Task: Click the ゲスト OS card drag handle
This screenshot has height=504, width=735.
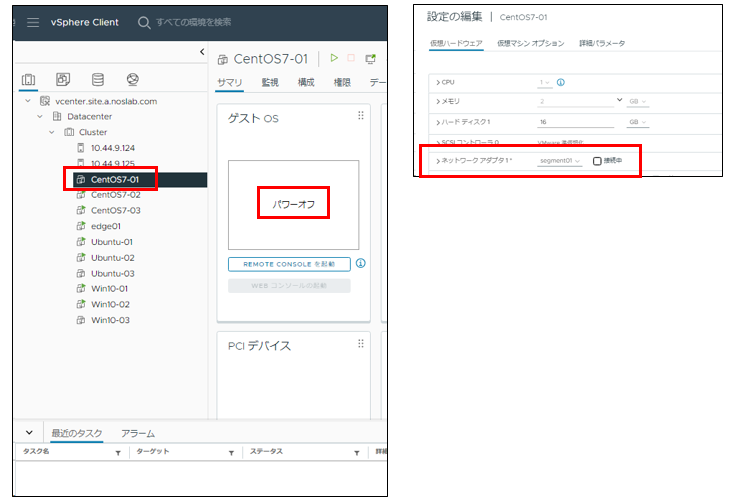Action: (361, 115)
